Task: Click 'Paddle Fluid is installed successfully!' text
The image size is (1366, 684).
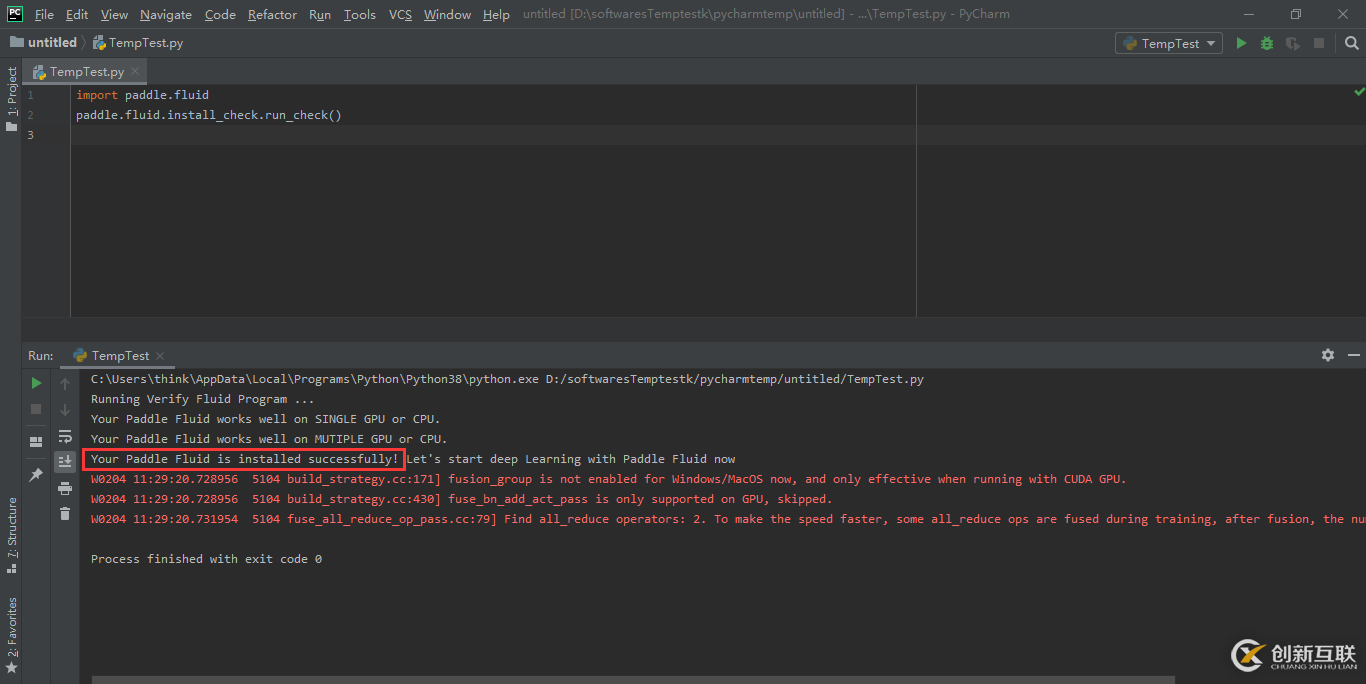Action: click(x=244, y=459)
